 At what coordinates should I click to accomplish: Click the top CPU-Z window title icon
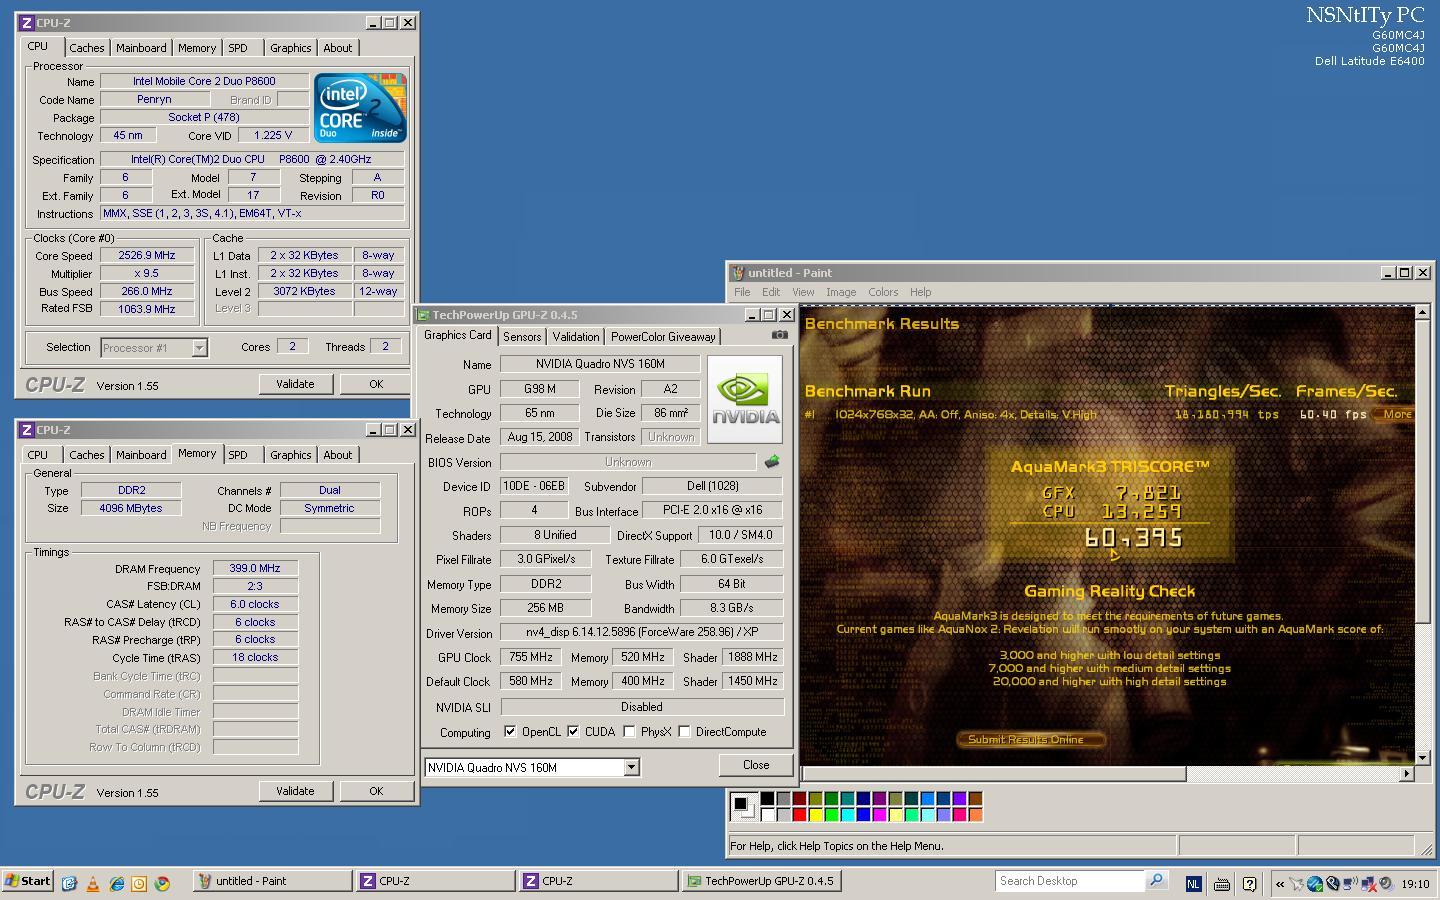[x=26, y=22]
